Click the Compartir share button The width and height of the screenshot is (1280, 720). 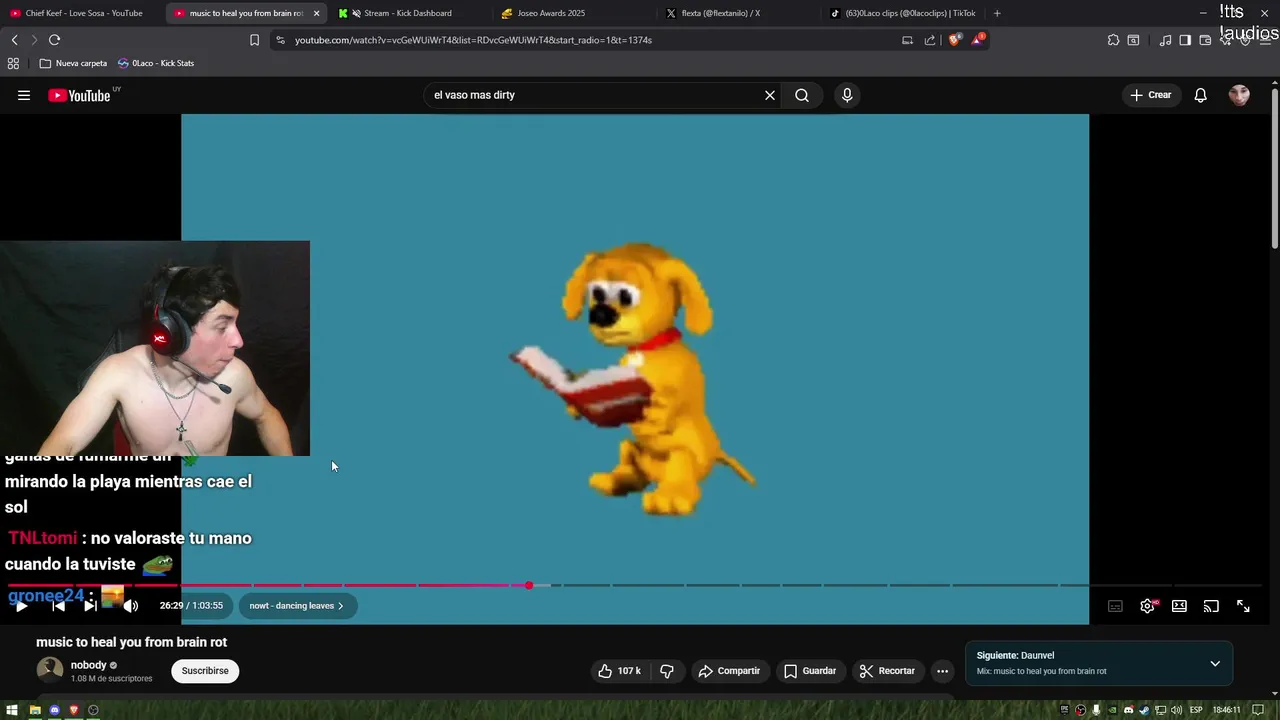click(x=729, y=671)
